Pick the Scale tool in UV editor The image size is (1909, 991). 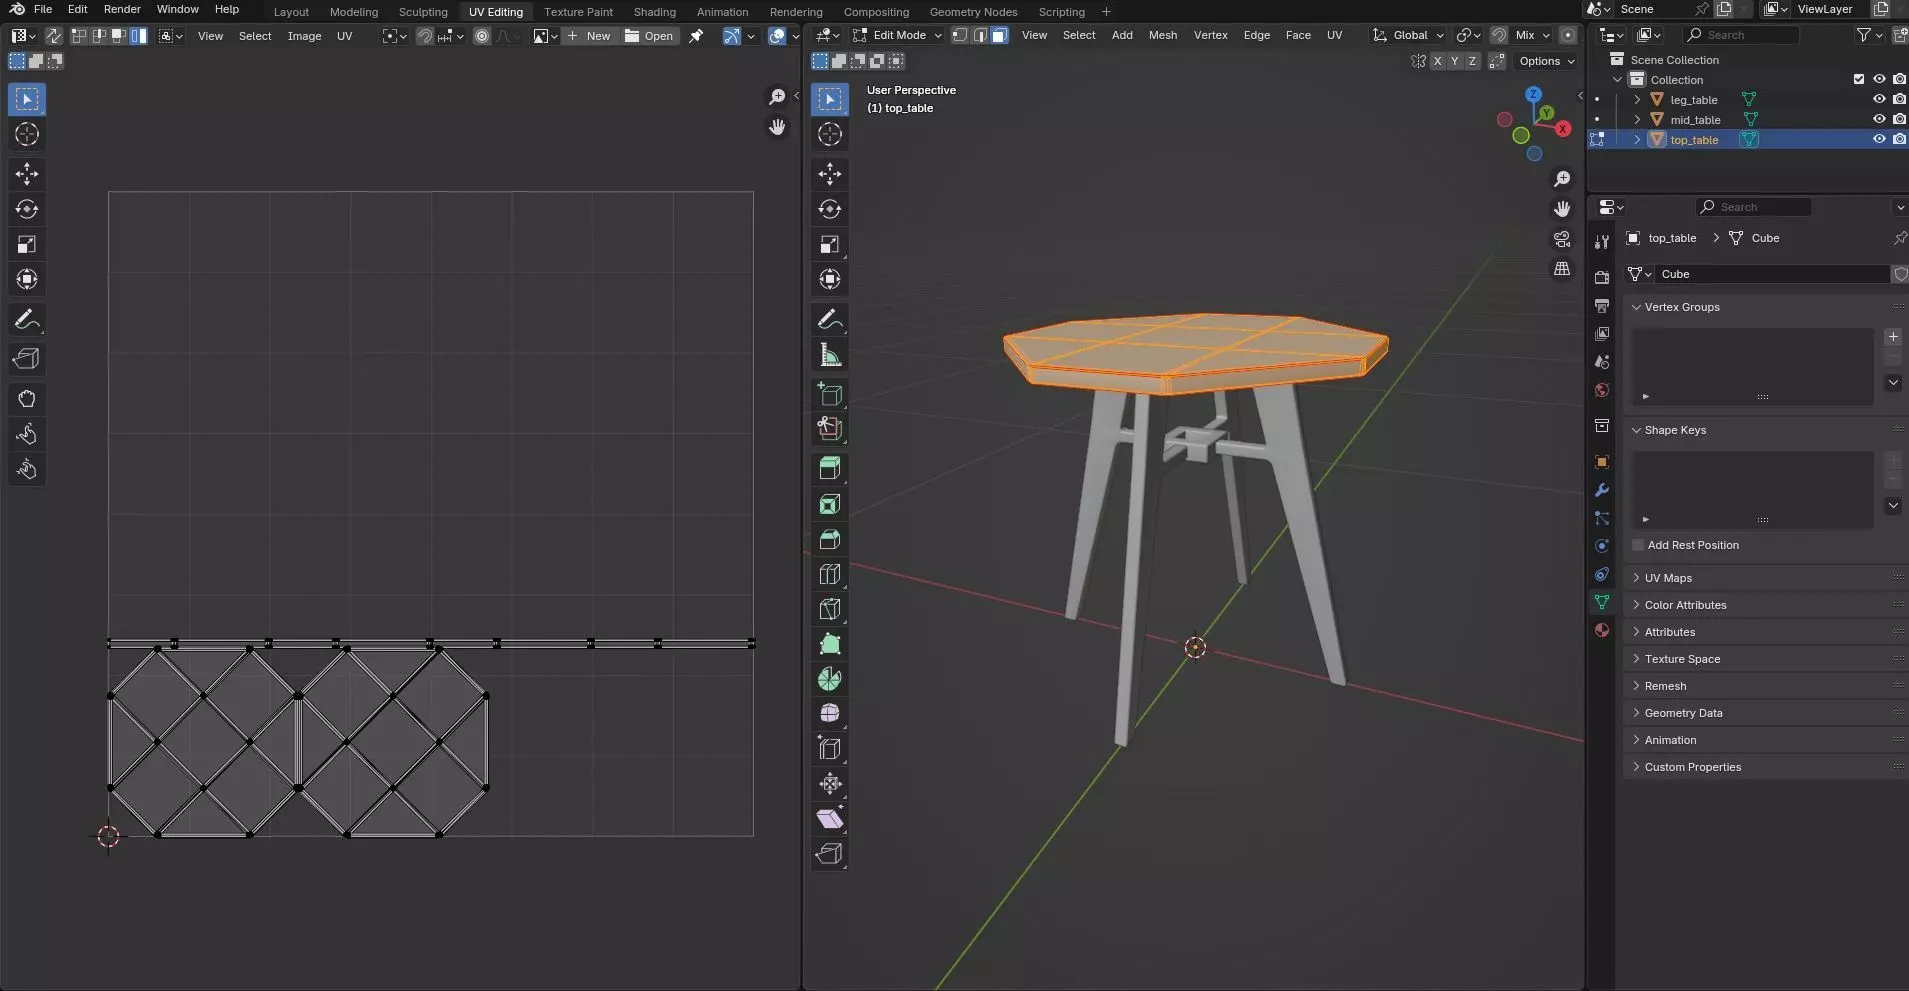(x=27, y=244)
